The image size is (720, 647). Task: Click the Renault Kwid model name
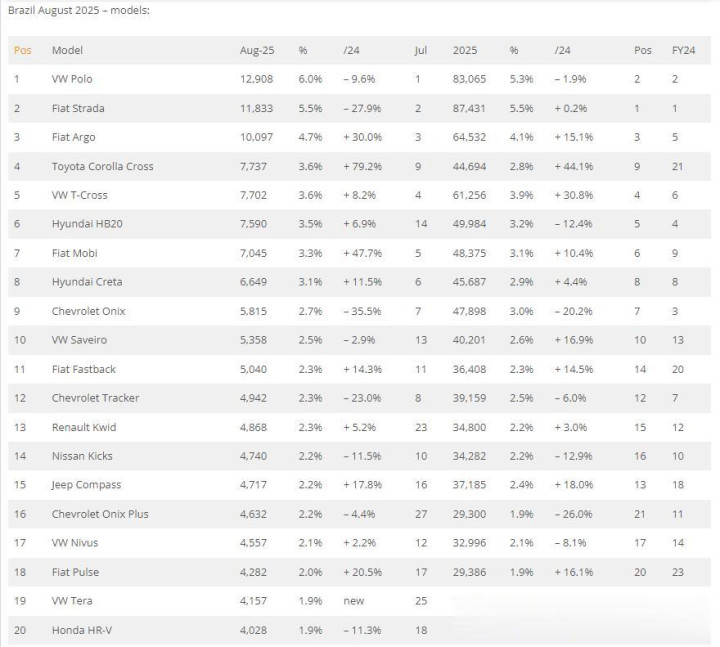click(x=84, y=427)
